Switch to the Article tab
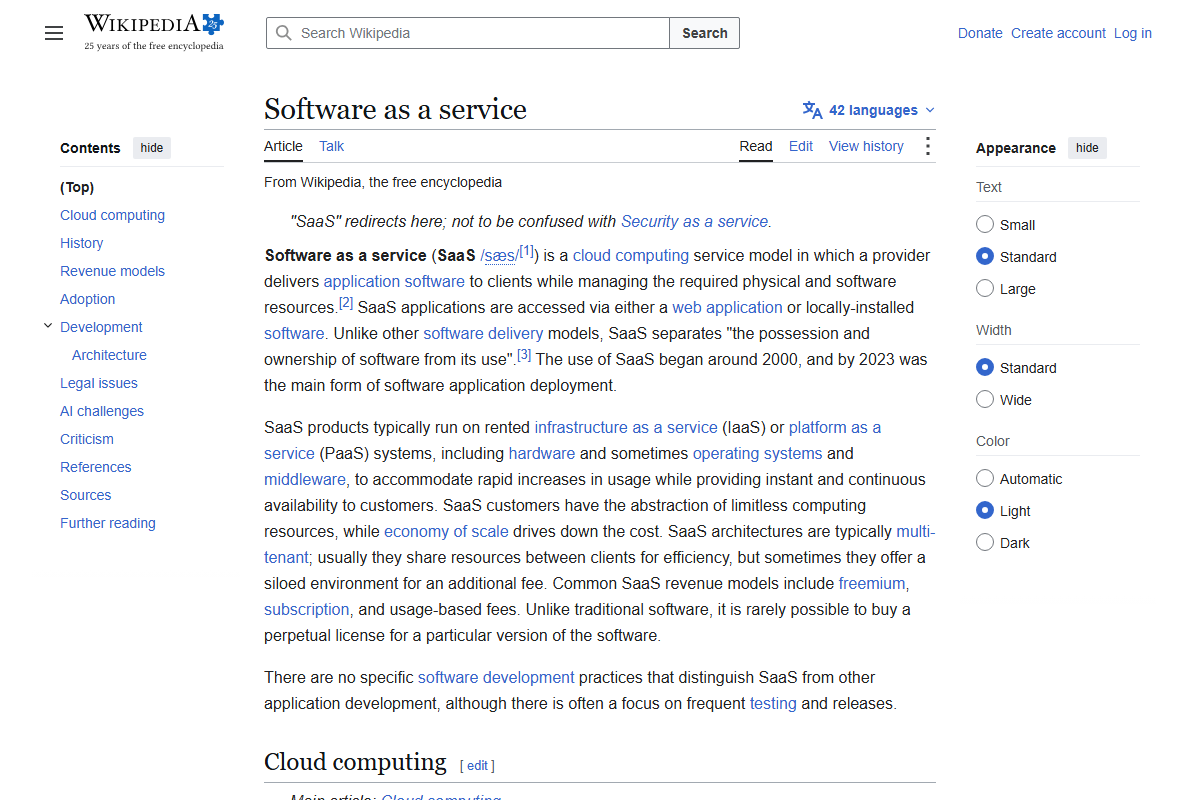Viewport: 1200px width, 800px height. coord(283,146)
